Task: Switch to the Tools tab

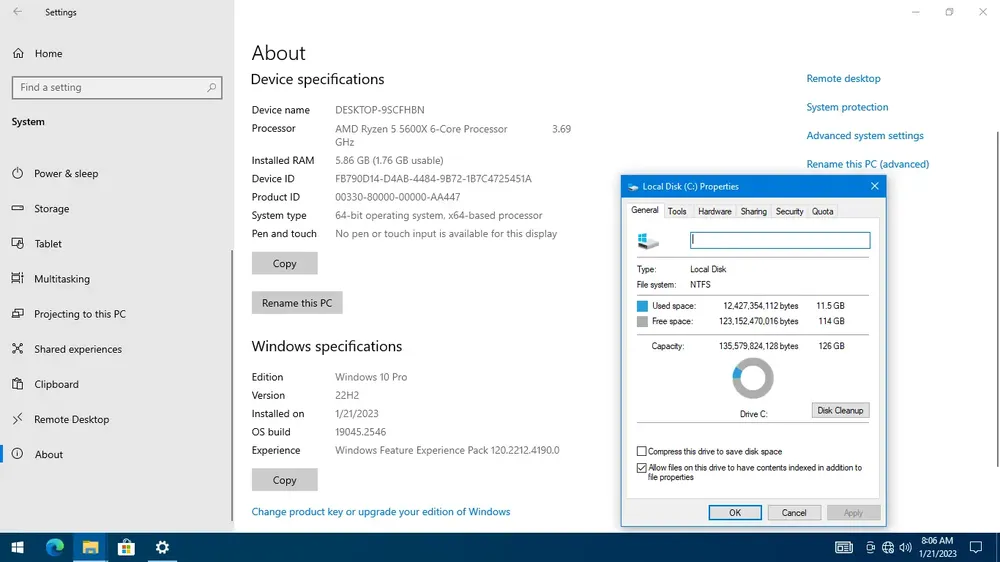Action: point(677,211)
